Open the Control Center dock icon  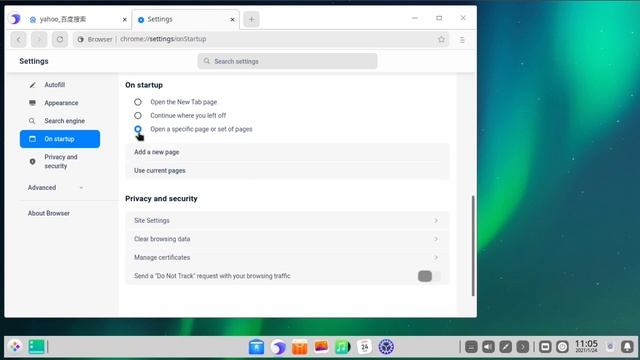pos(386,347)
